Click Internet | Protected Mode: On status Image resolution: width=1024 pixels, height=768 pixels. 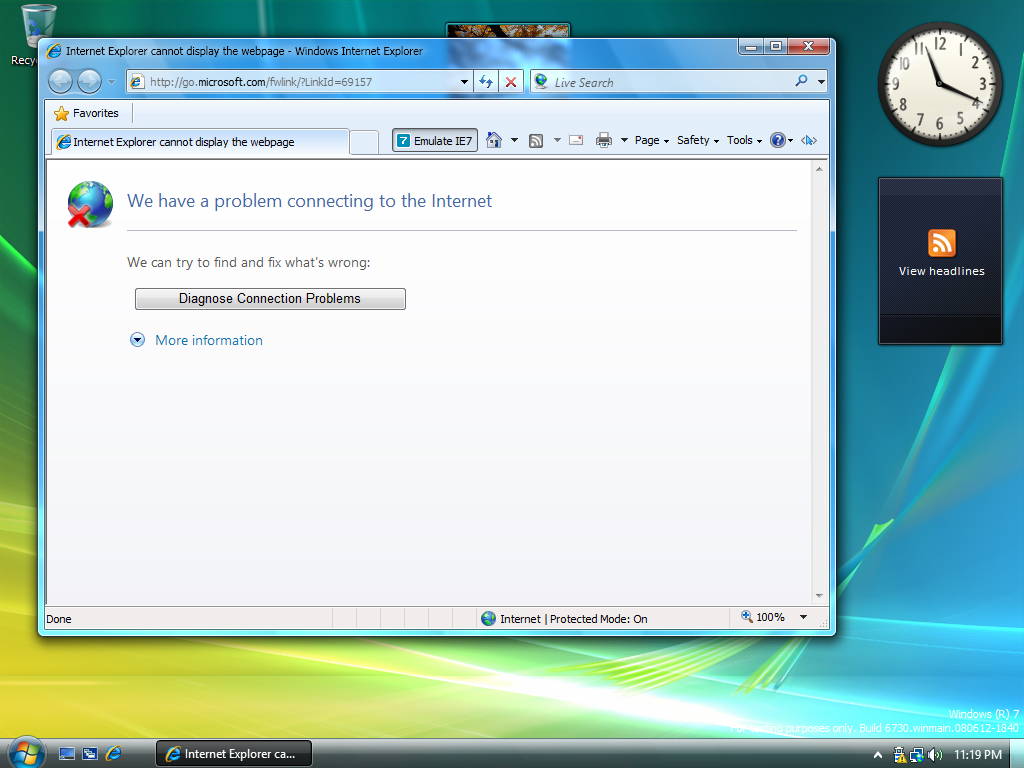click(564, 618)
